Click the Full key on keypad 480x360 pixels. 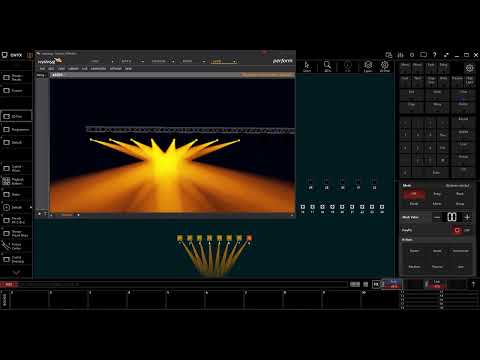[x=443, y=148]
